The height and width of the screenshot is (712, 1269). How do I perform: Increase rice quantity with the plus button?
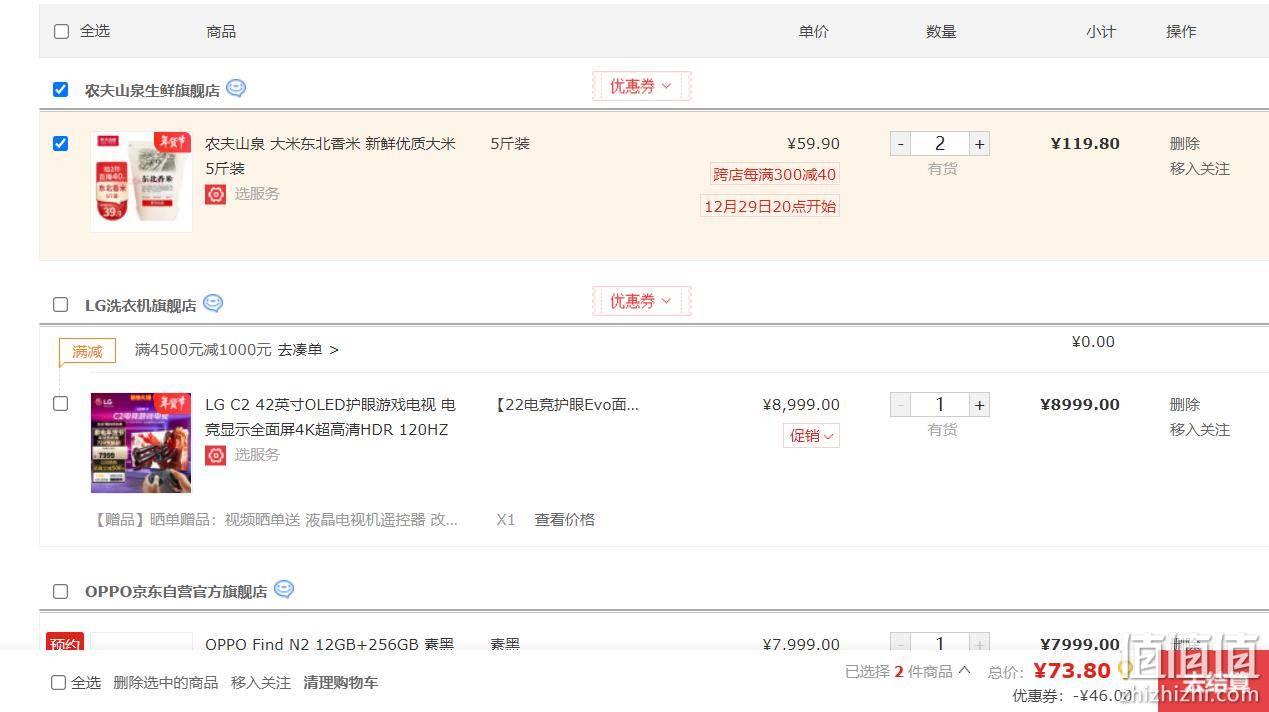tap(979, 143)
